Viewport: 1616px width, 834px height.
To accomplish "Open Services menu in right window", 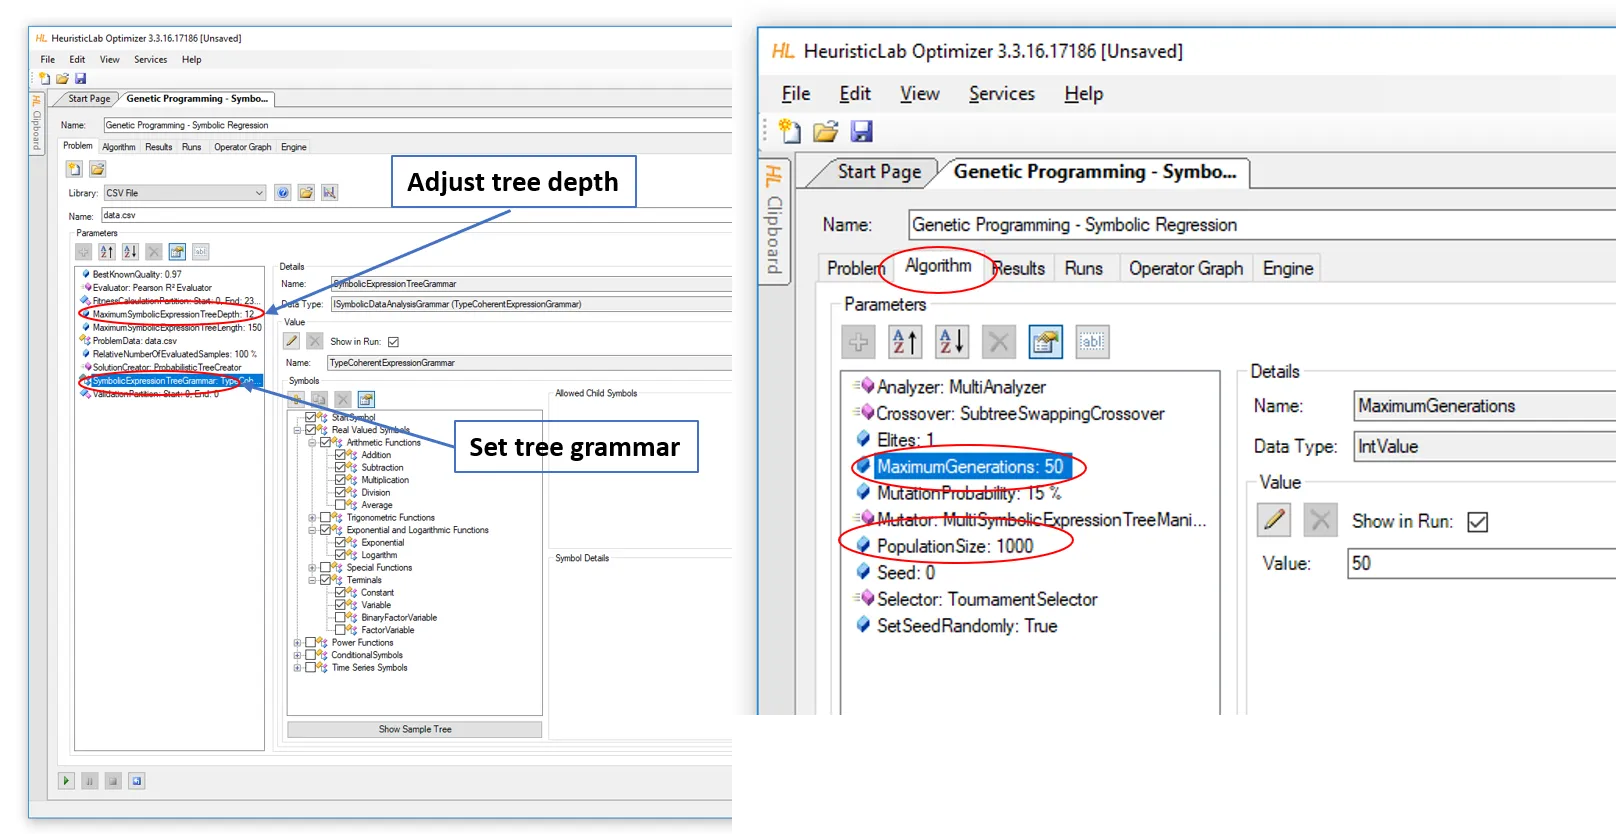I will point(1001,94).
